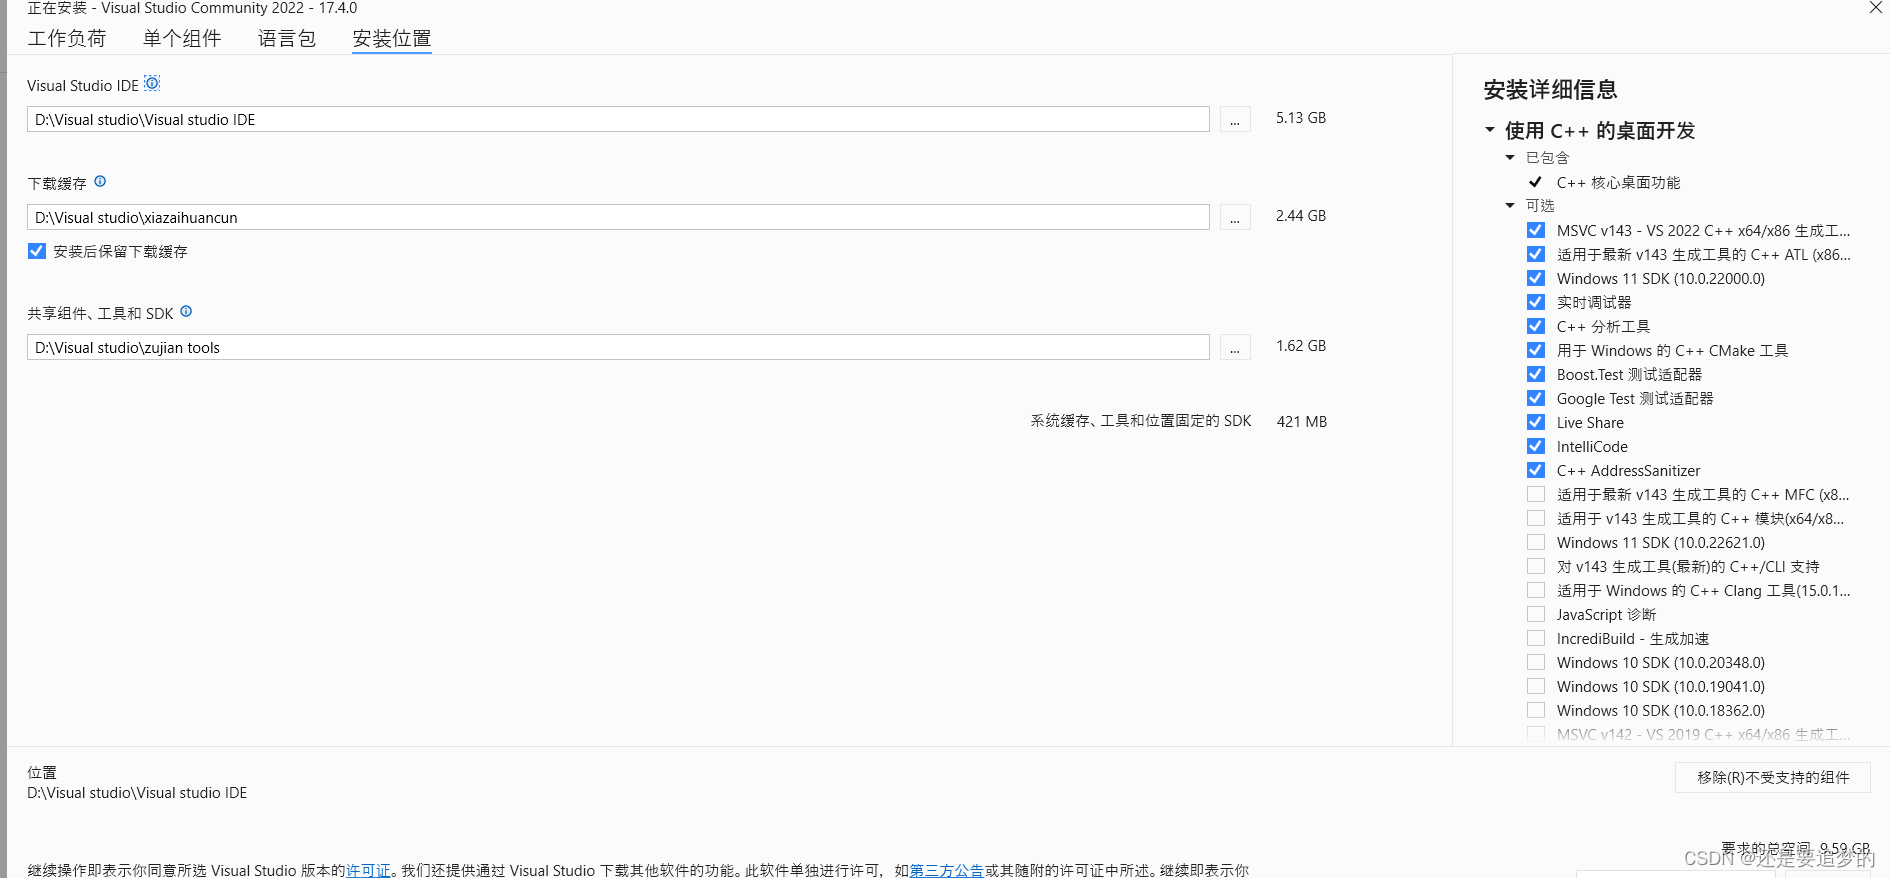Uncheck C++ AddressSanitizer component
This screenshot has width=1890, height=878.
pos(1536,470)
